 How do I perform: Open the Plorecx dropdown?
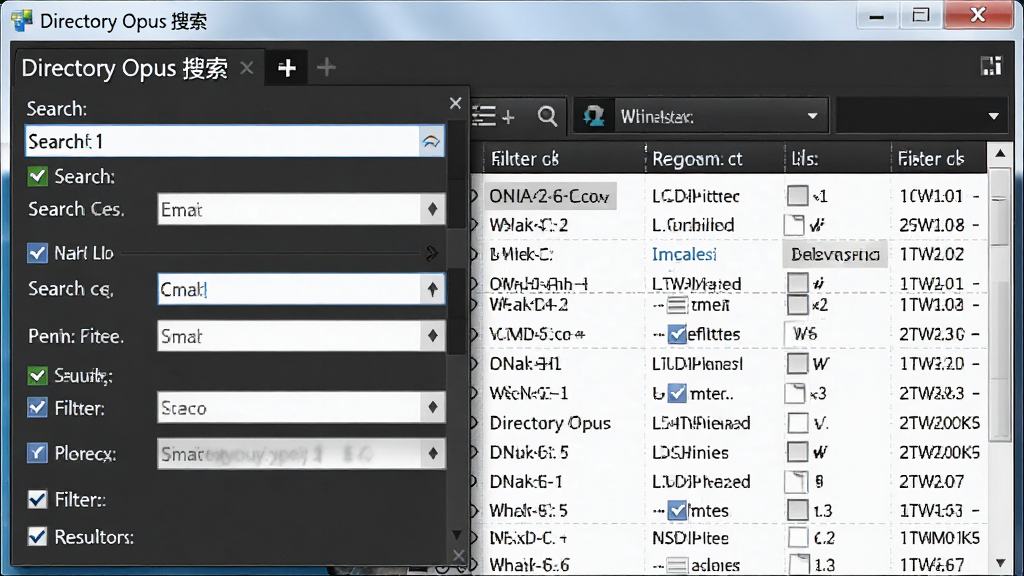click(301, 453)
